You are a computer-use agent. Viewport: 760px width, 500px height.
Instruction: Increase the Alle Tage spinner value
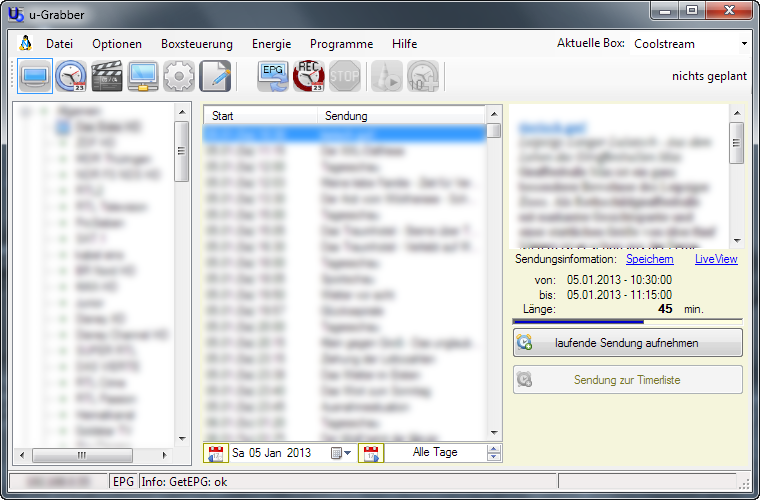click(x=493, y=448)
